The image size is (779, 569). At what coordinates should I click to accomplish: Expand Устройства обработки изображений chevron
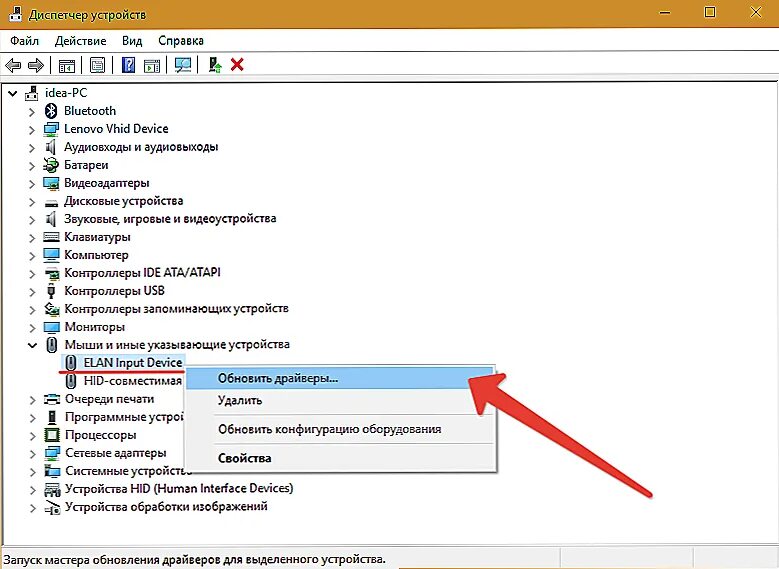(x=32, y=507)
